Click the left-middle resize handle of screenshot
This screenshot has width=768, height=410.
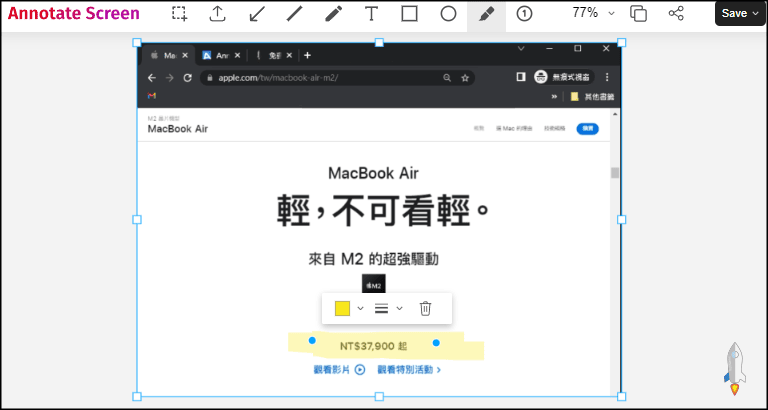[x=137, y=219]
